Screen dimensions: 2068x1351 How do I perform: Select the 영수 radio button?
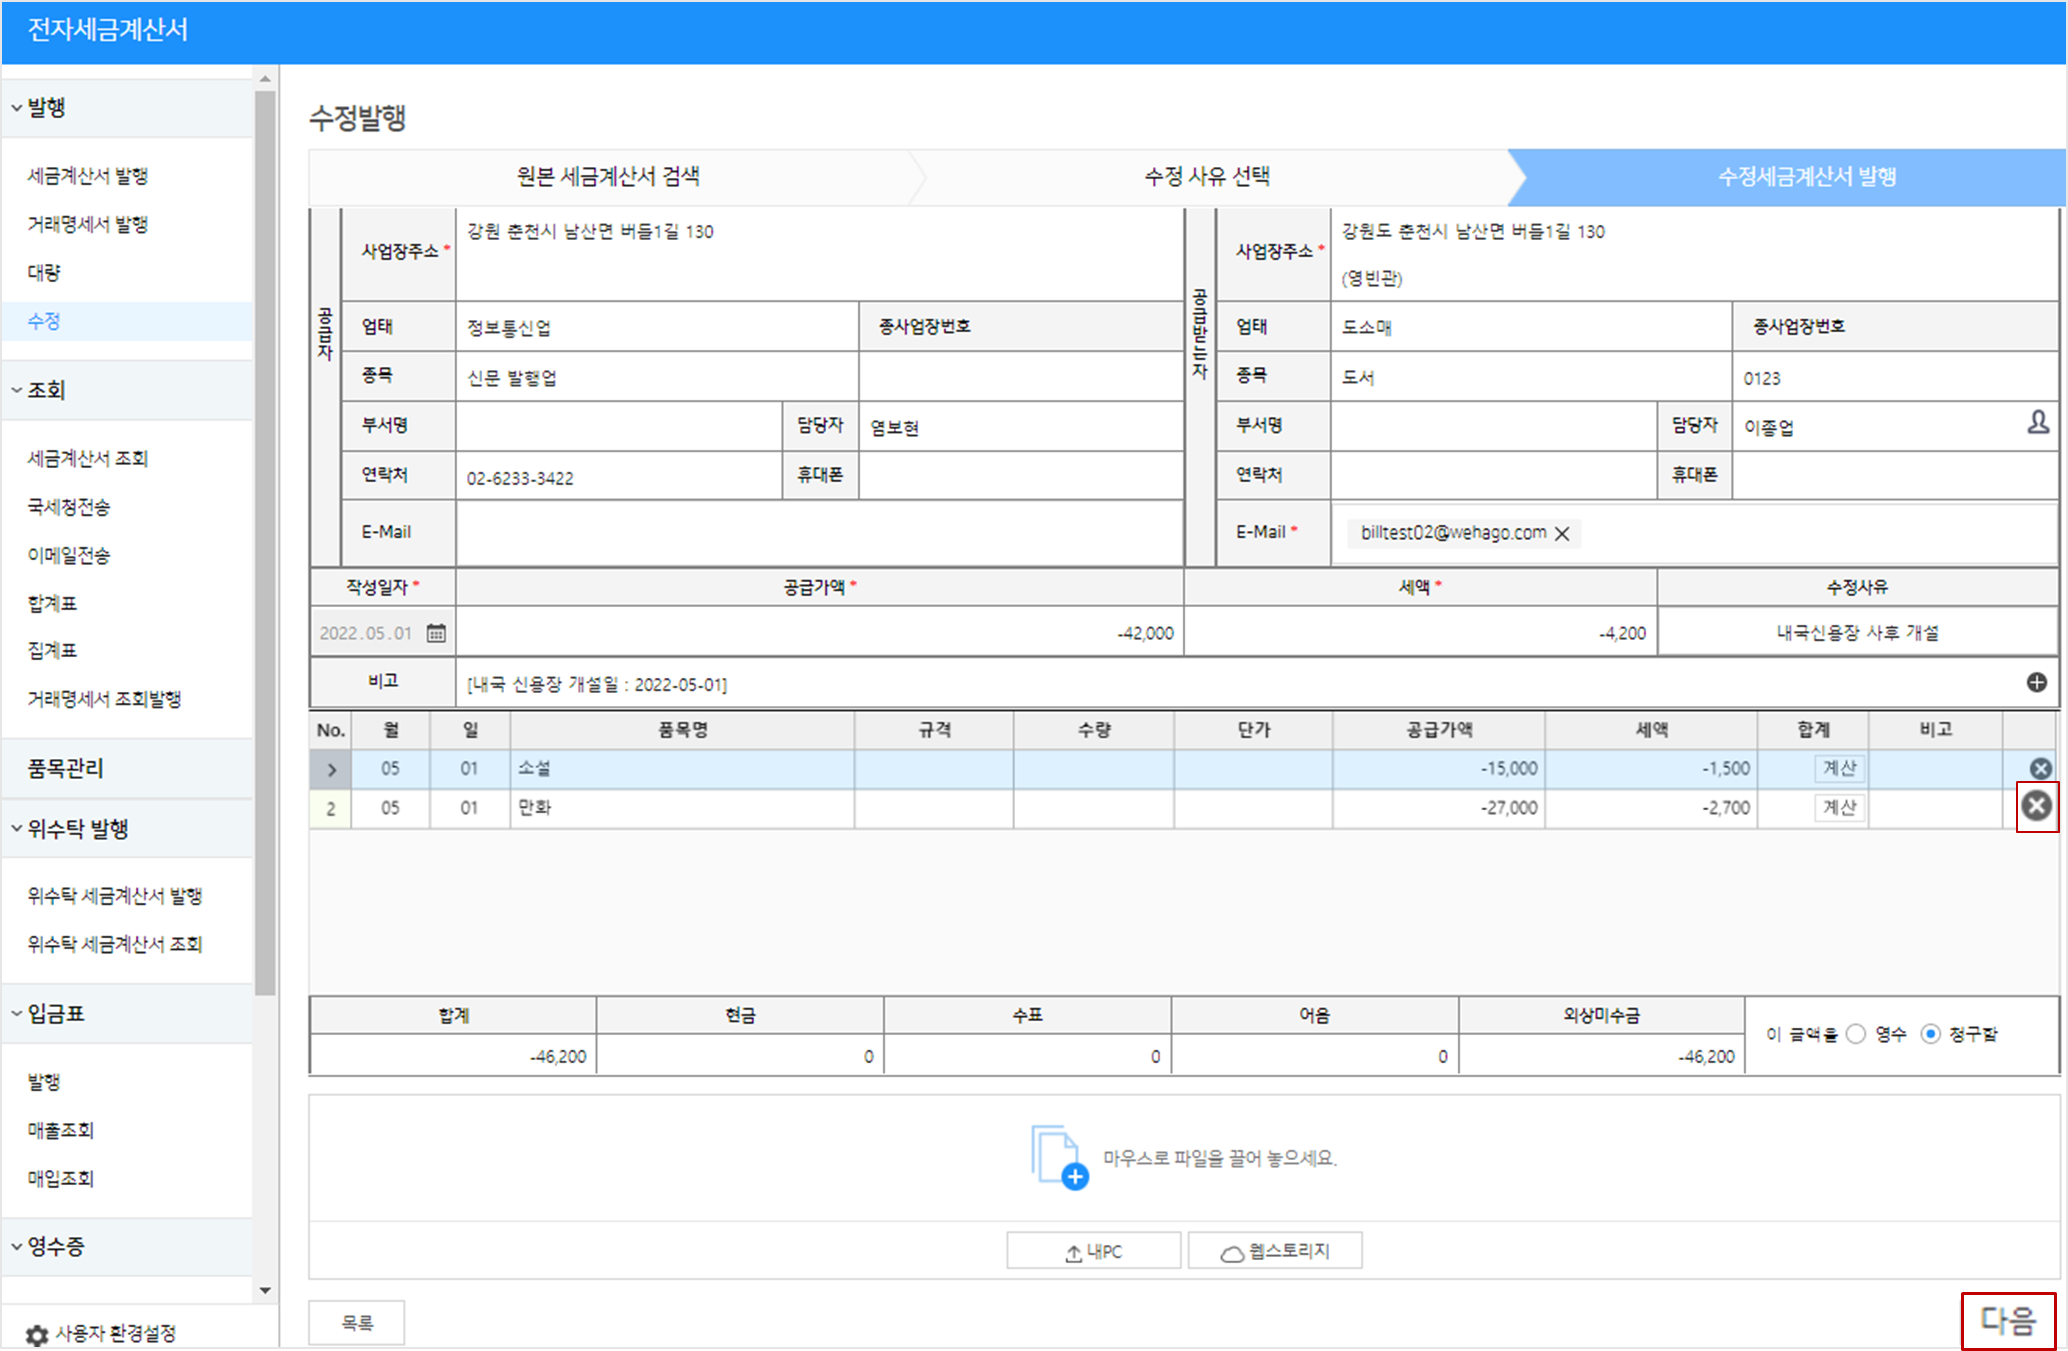click(1856, 1034)
